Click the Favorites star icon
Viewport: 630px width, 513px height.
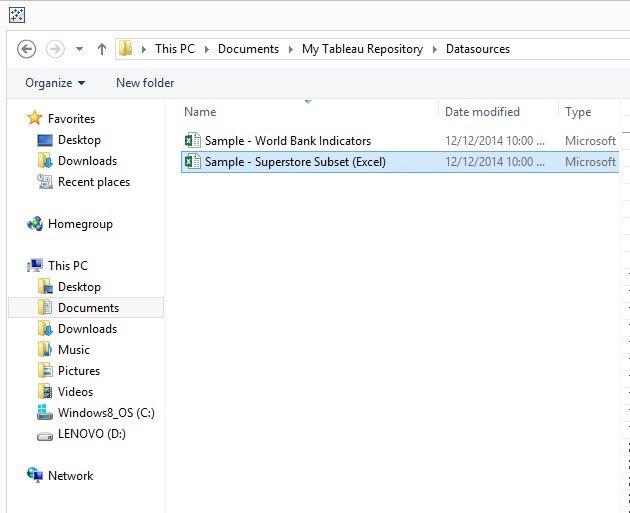35,118
